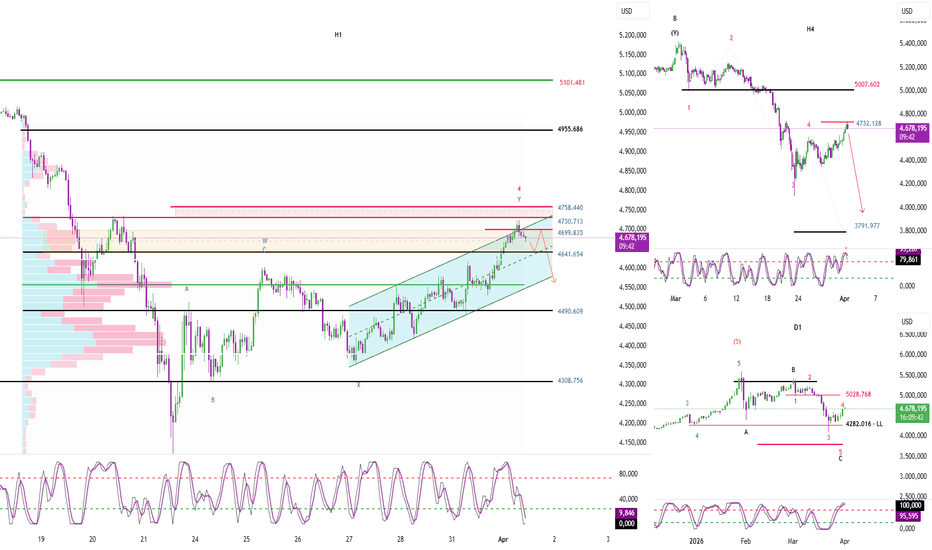932x550 pixels.
Task: Click the D1 timeframe text label
Action: 798,328
